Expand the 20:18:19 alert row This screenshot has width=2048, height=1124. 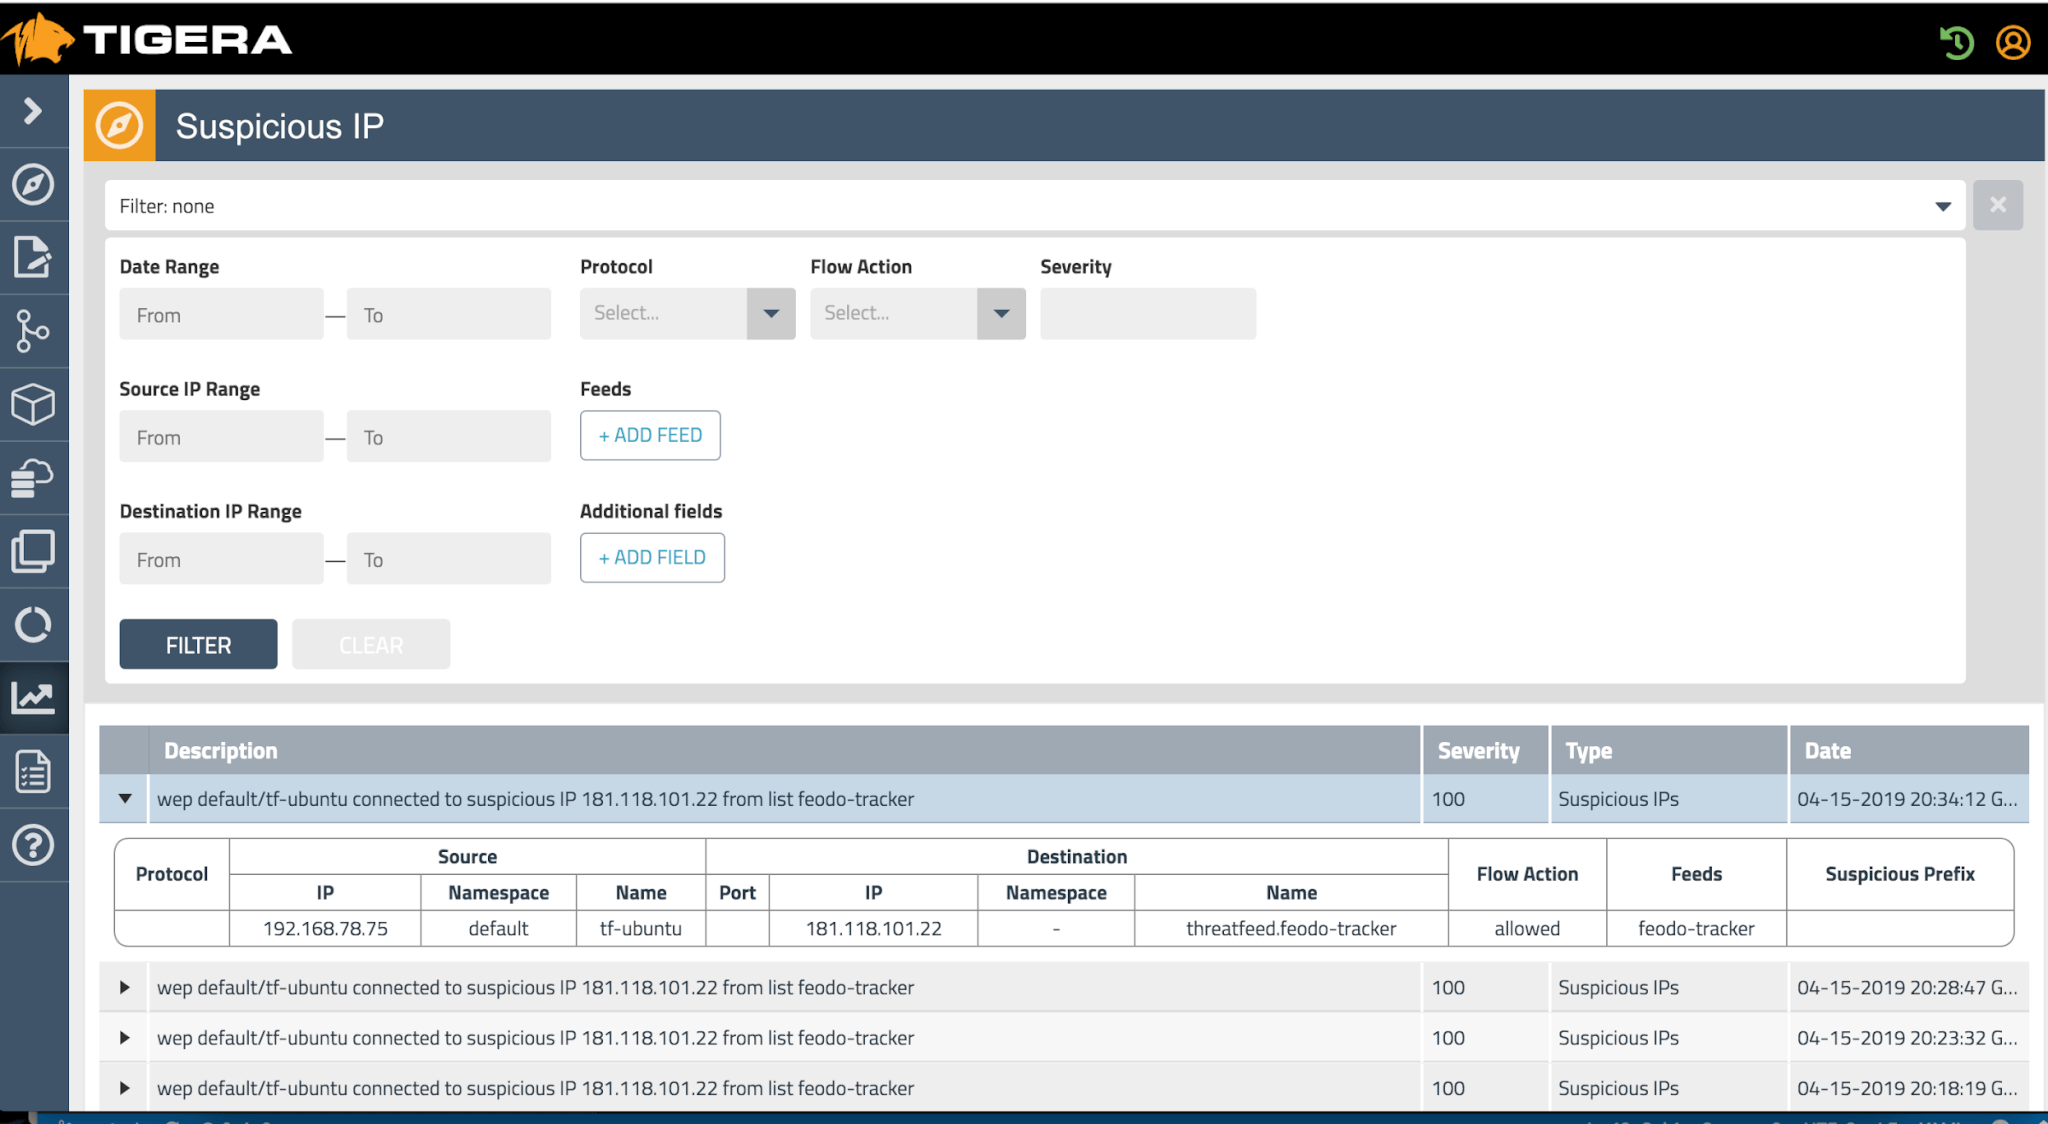point(125,1088)
